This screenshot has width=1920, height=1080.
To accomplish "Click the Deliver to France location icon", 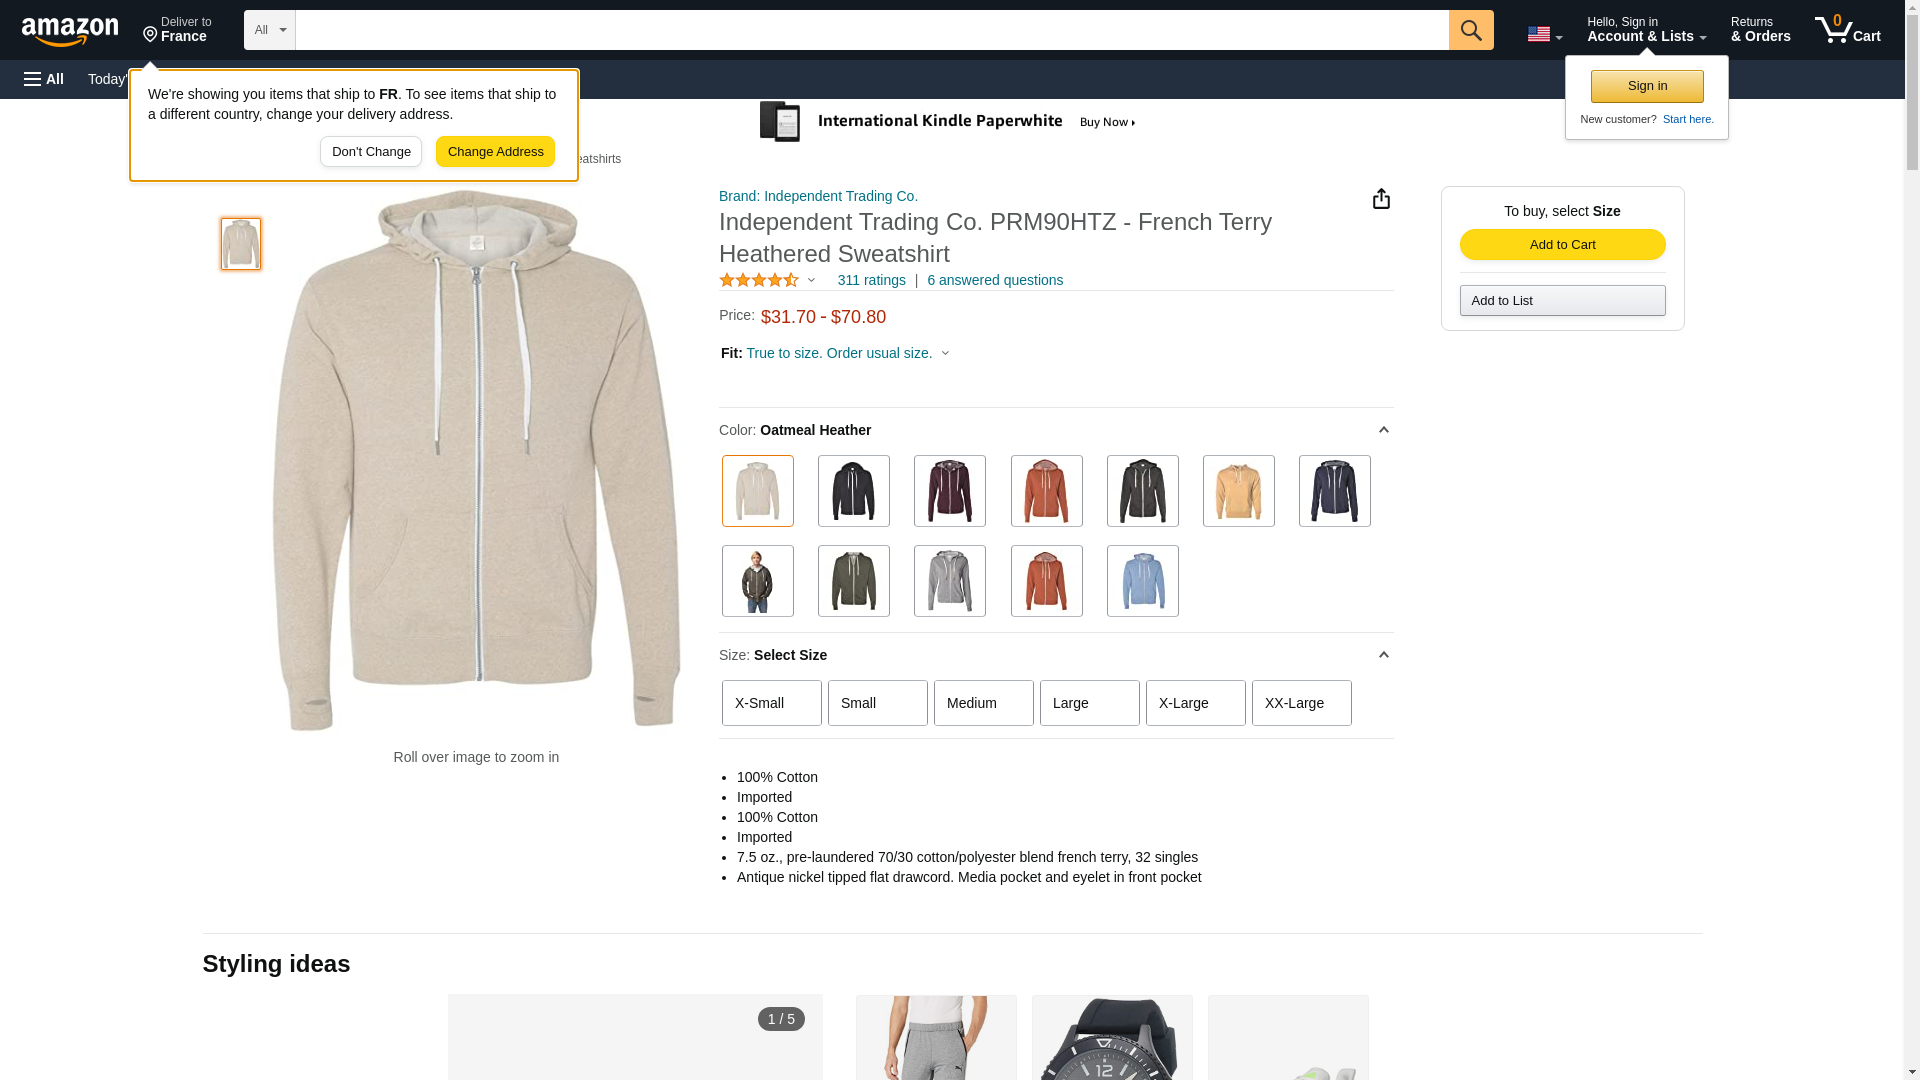I will point(151,36).
